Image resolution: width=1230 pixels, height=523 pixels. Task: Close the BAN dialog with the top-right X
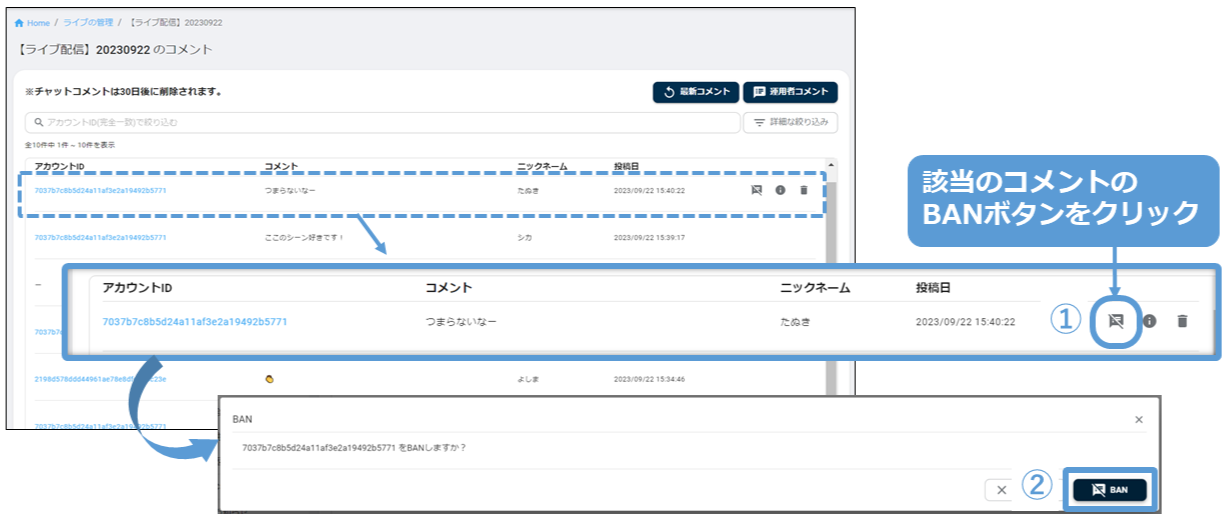(x=1138, y=420)
